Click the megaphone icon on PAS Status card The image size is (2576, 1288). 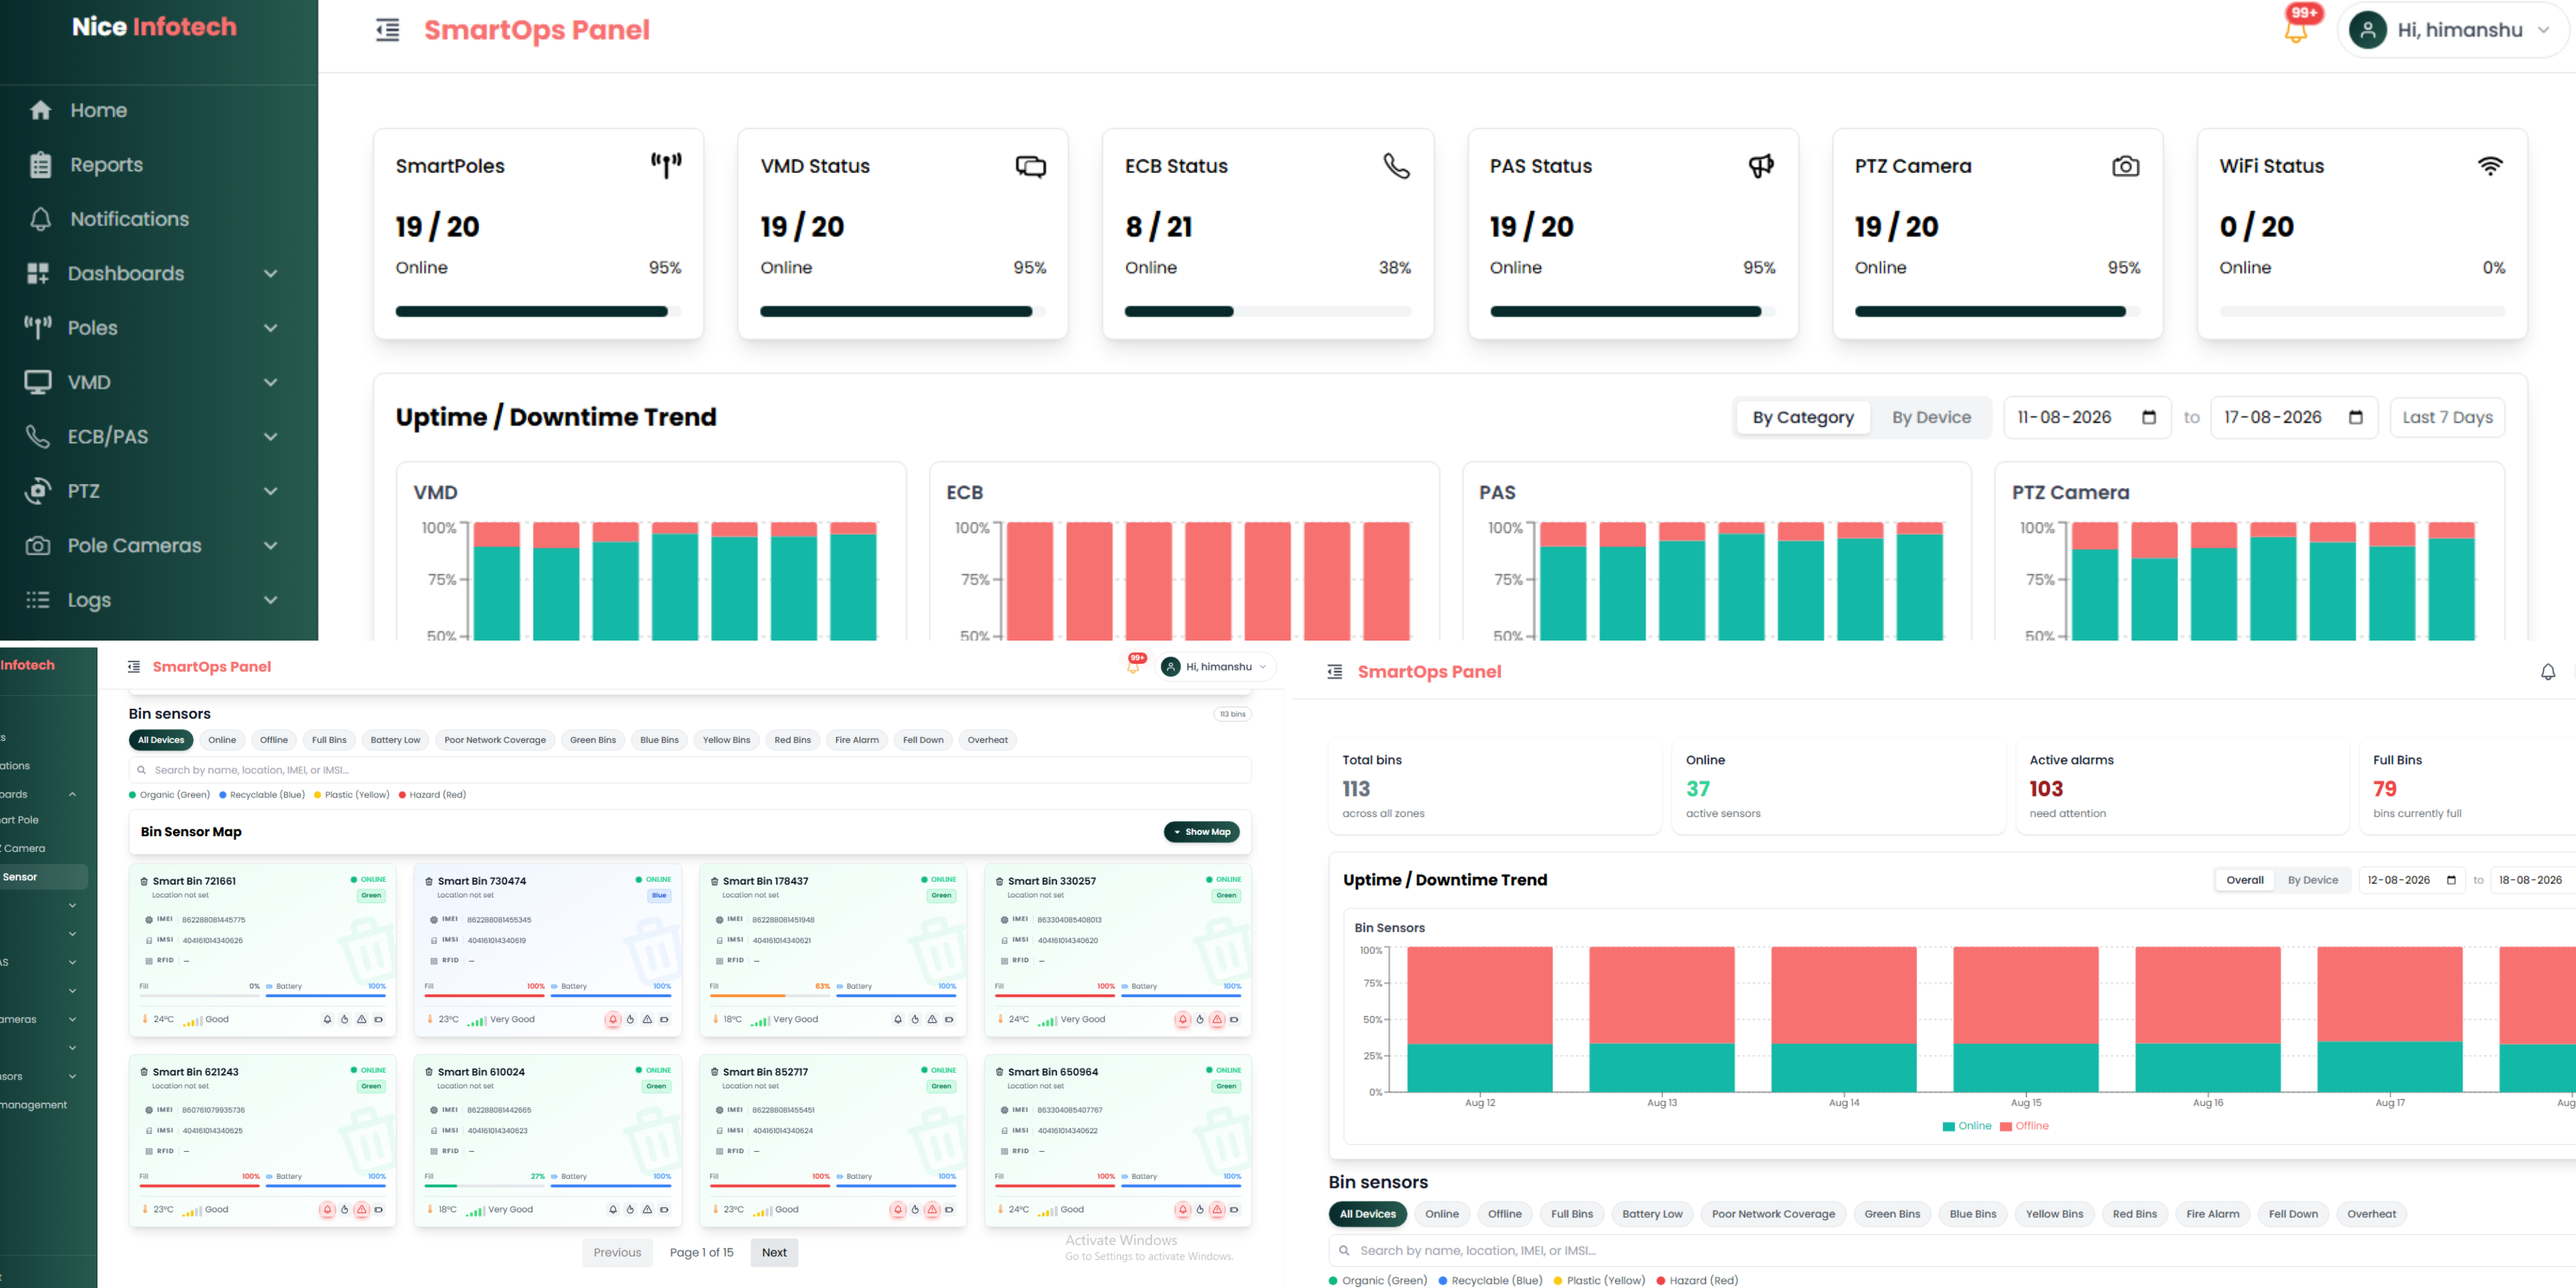[1761, 166]
